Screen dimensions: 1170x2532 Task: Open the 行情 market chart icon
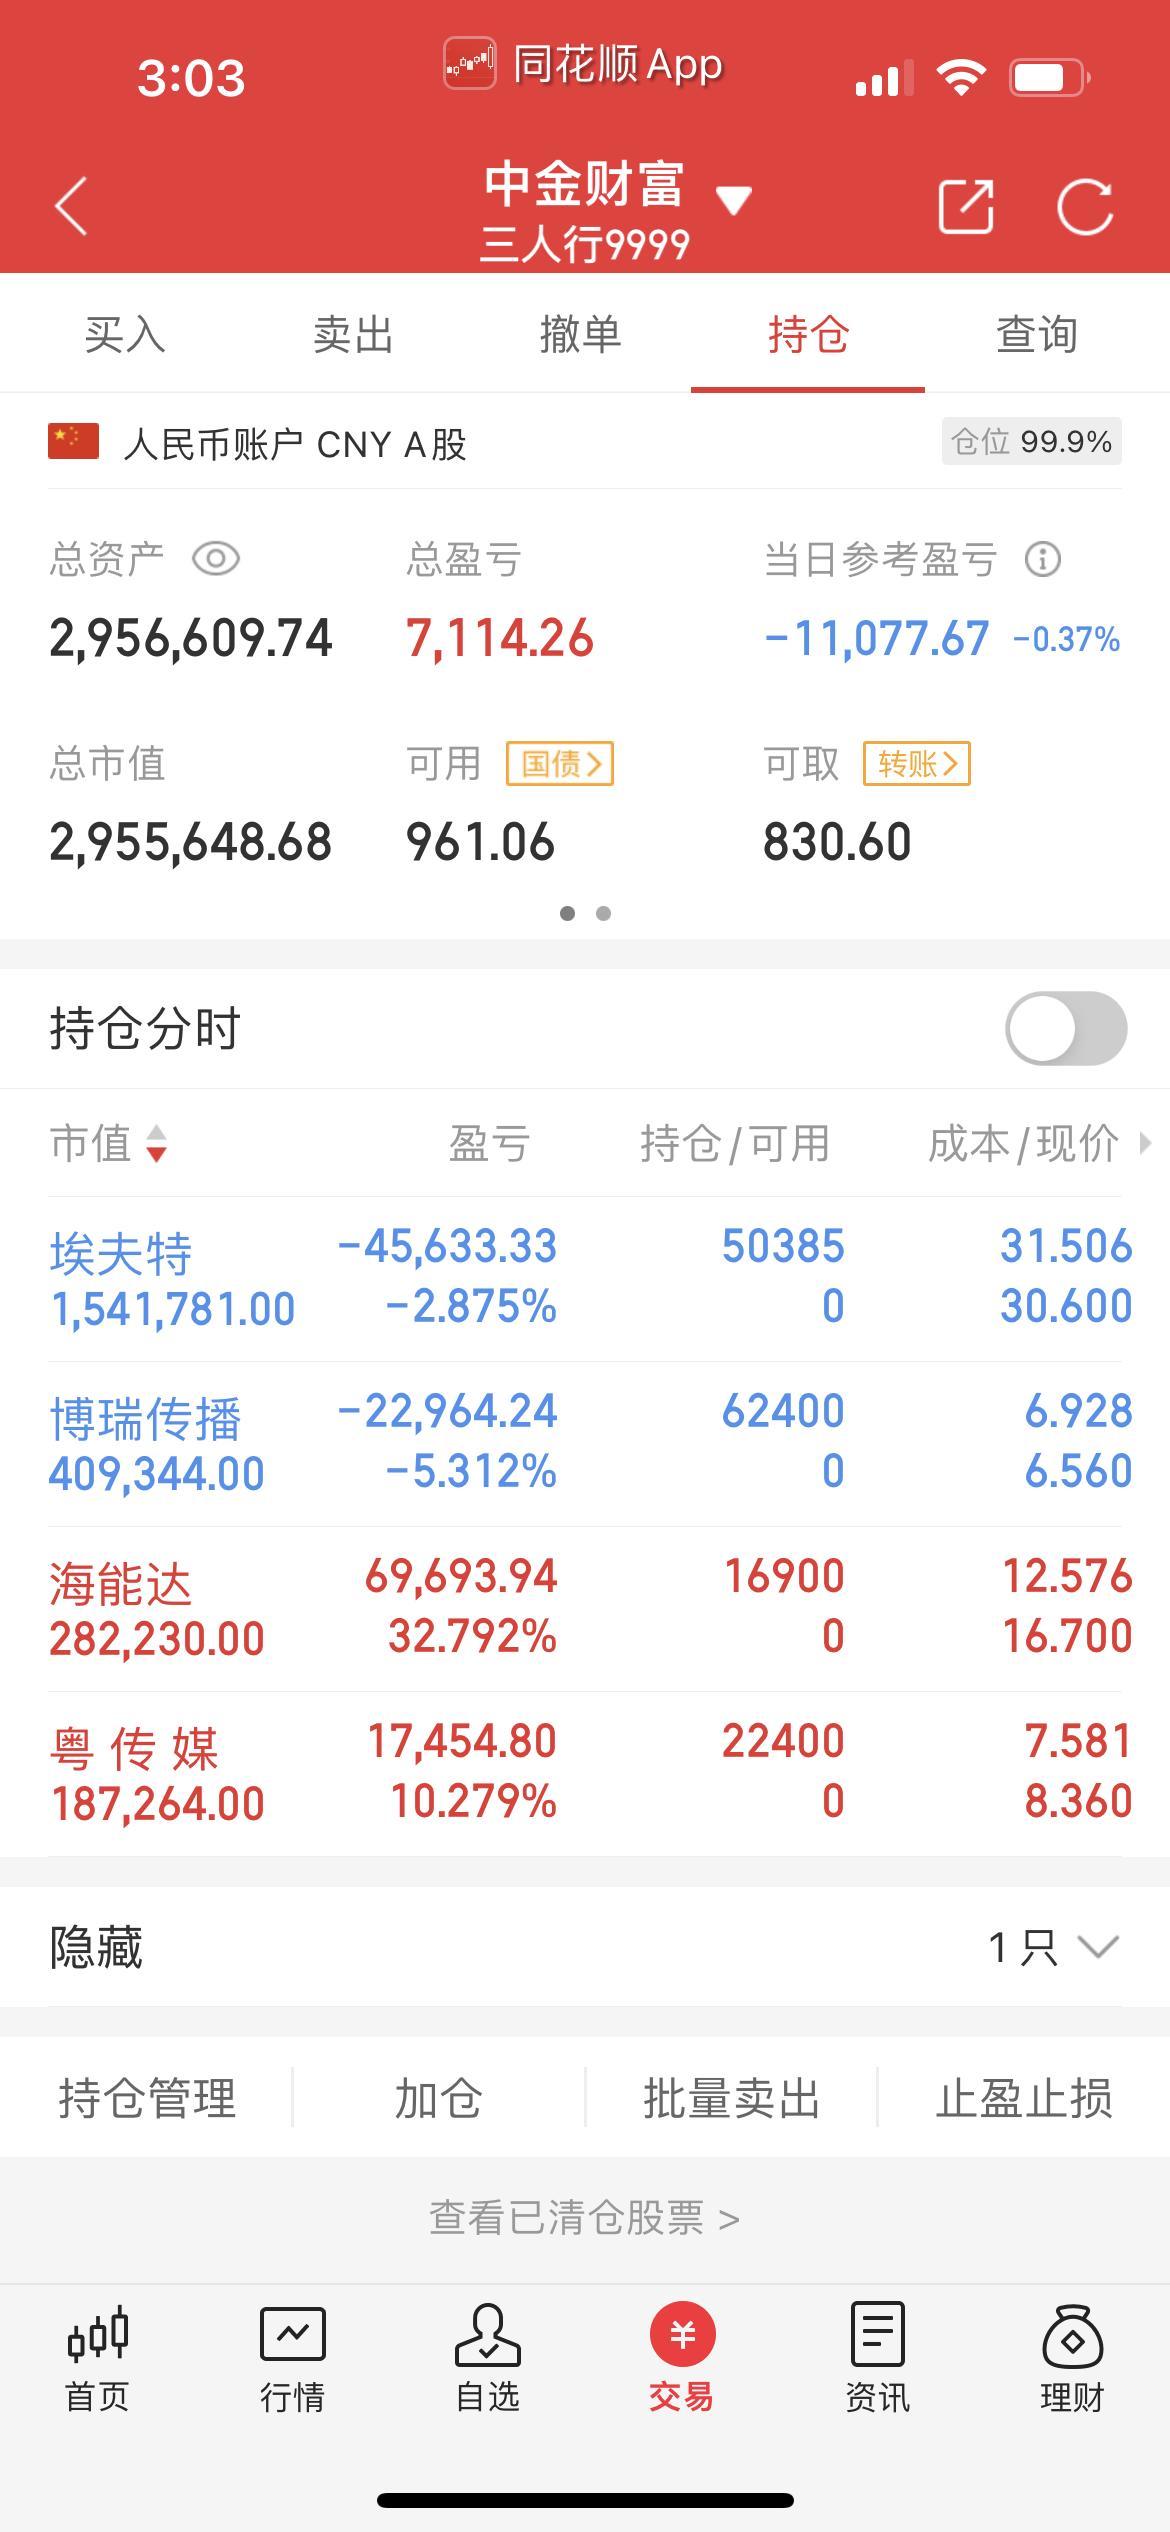(x=292, y=2358)
